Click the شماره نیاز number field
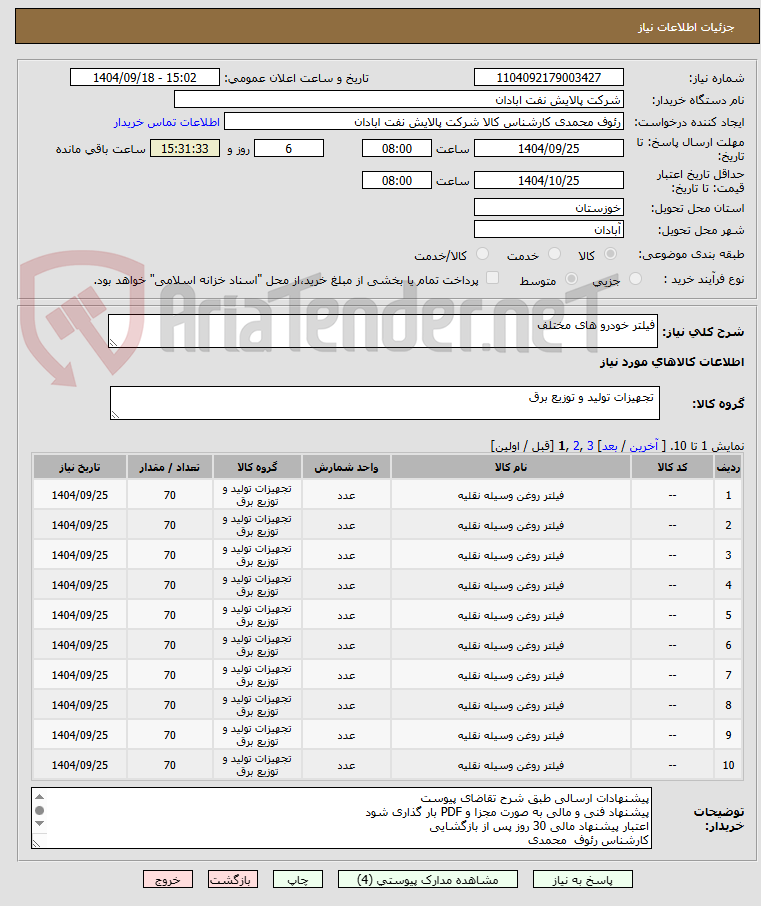761x906 pixels. click(548, 77)
